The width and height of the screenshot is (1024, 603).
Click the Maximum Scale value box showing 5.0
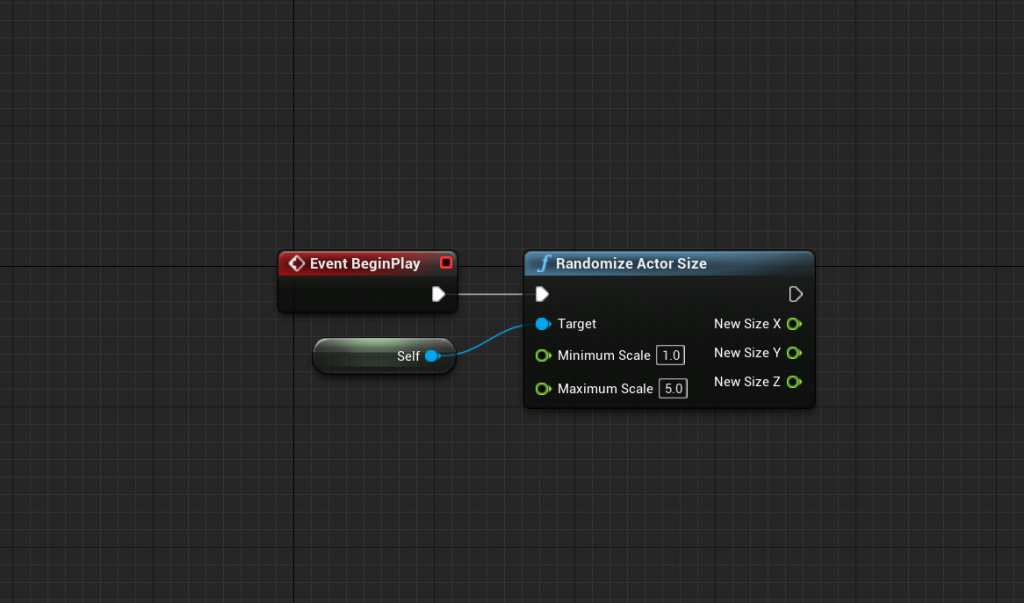pos(672,388)
